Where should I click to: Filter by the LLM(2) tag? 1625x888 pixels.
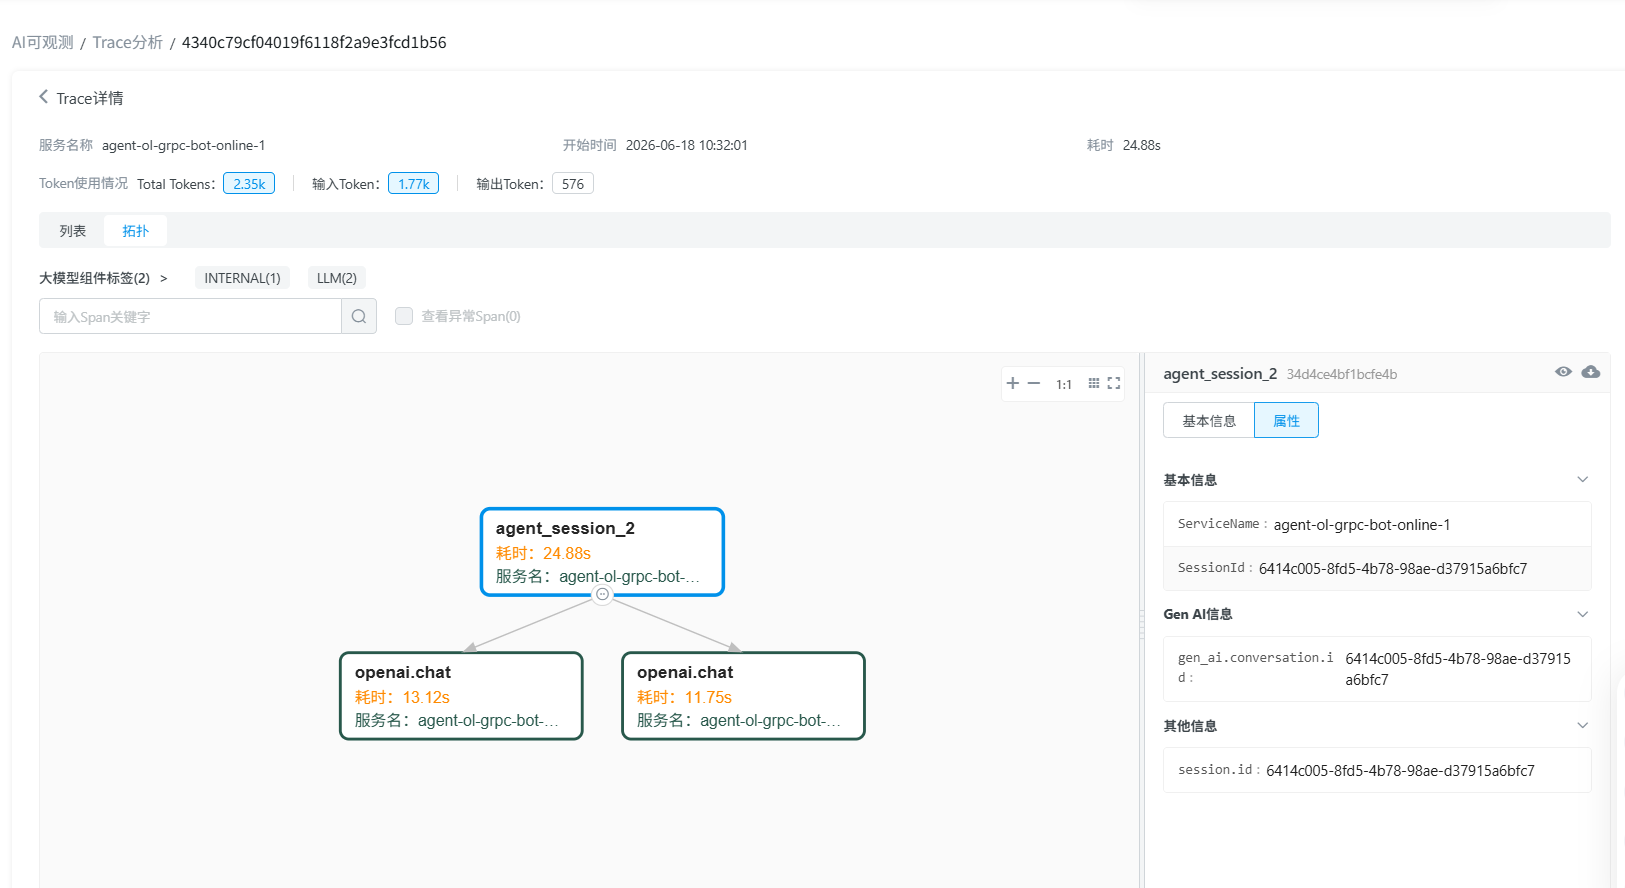tap(337, 278)
